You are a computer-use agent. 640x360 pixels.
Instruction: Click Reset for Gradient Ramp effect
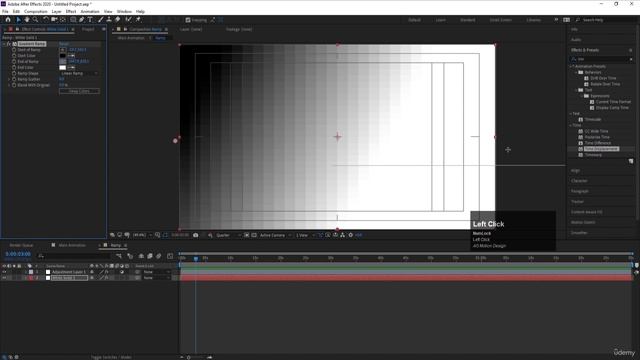tap(64, 44)
